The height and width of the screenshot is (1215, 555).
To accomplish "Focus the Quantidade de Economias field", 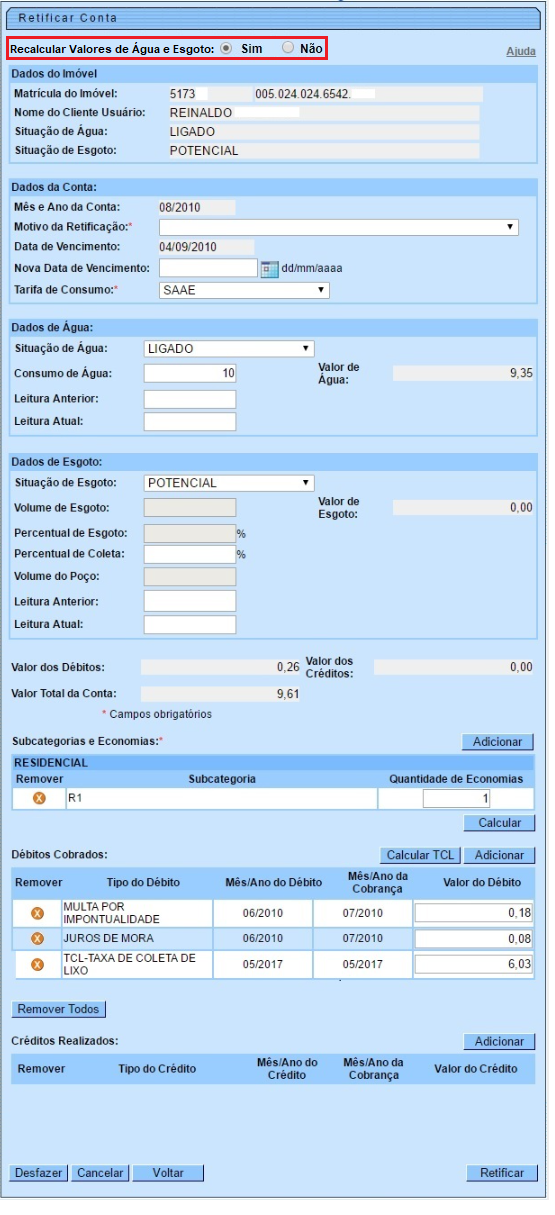I will 457,798.
